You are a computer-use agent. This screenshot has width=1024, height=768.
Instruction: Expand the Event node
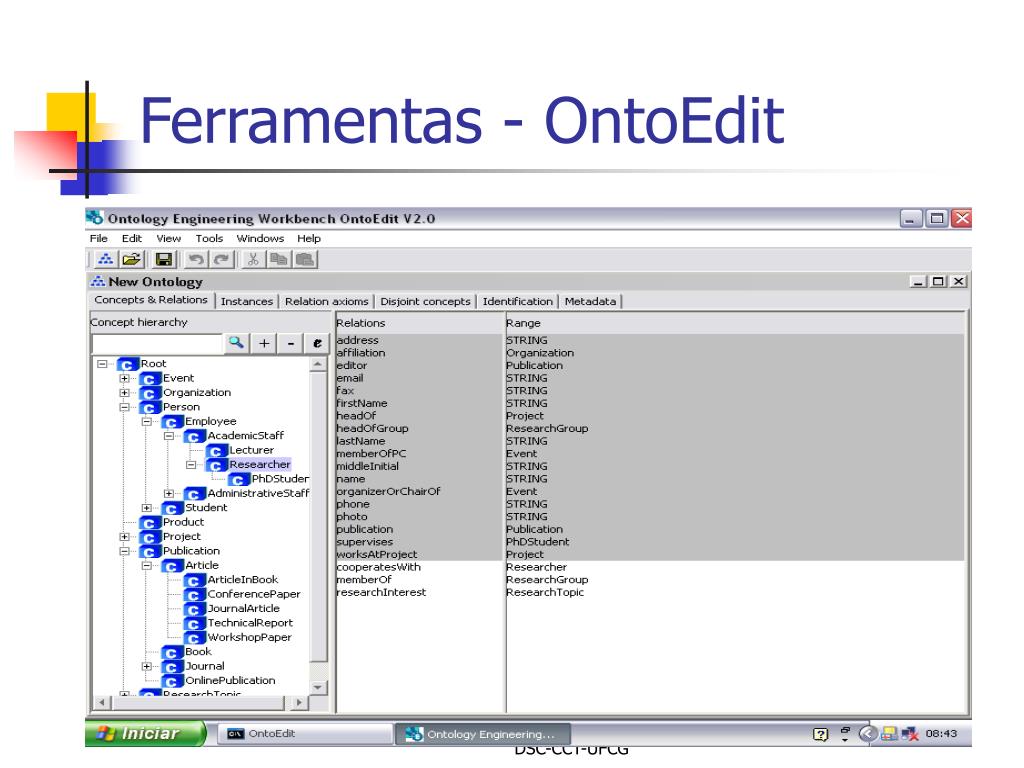pos(124,378)
